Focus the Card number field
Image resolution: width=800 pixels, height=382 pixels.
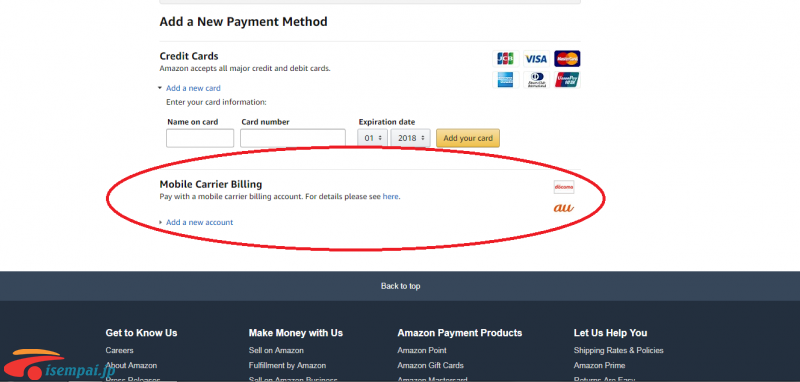click(293, 138)
